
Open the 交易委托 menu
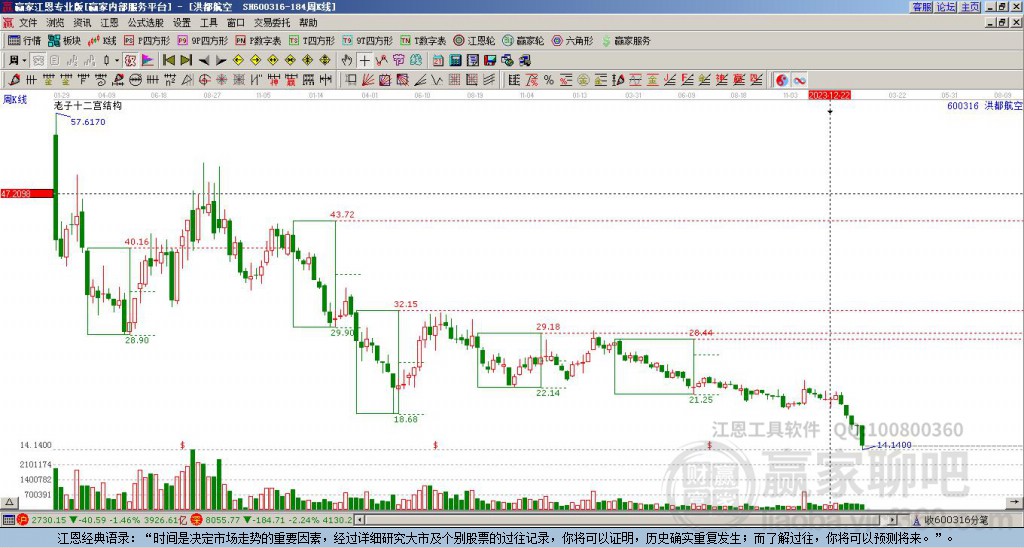[x=272, y=23]
